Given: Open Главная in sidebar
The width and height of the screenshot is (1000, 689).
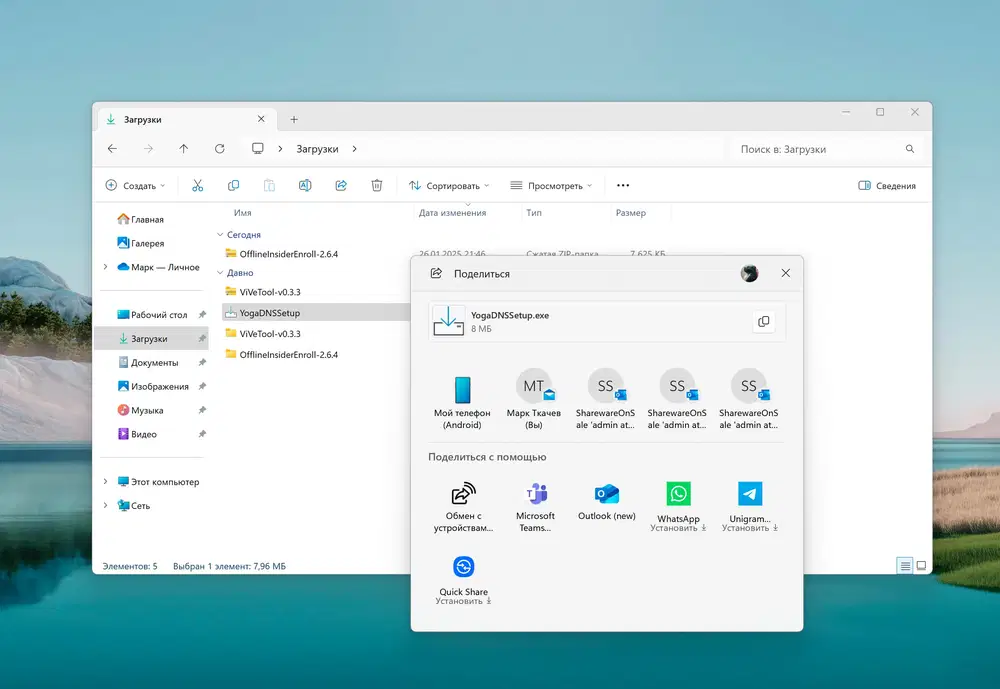Looking at the screenshot, I should [140, 219].
